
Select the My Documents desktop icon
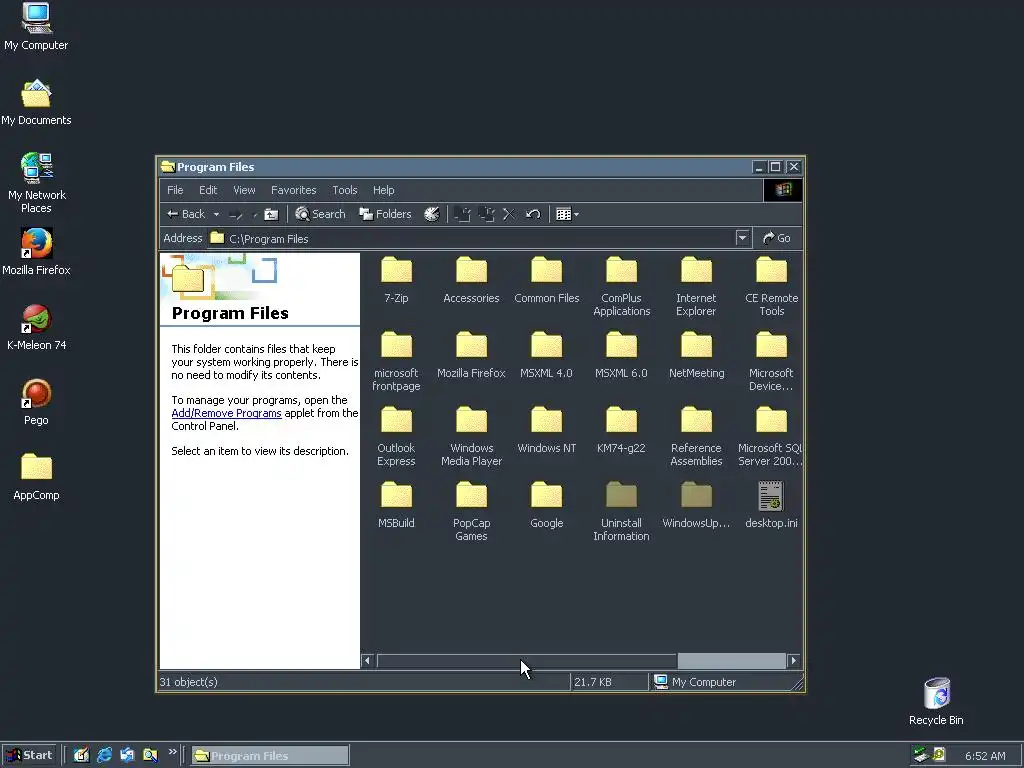coord(36,102)
